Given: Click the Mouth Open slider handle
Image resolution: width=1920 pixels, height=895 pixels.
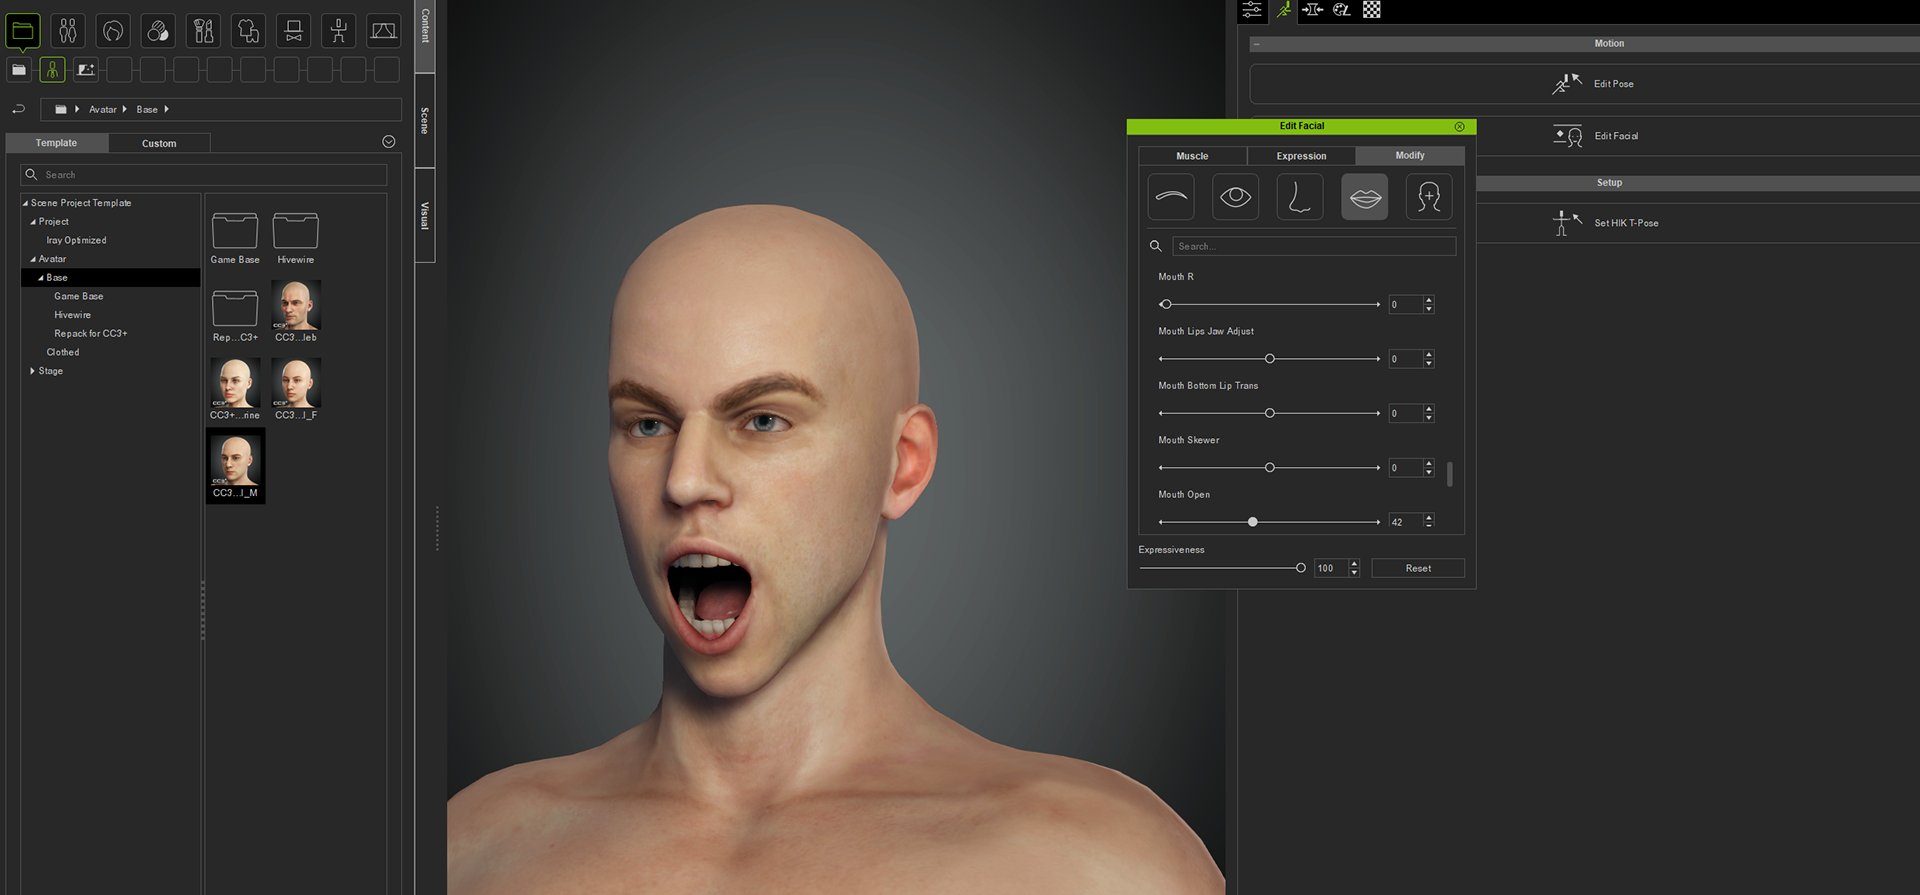Looking at the screenshot, I should 1253,522.
